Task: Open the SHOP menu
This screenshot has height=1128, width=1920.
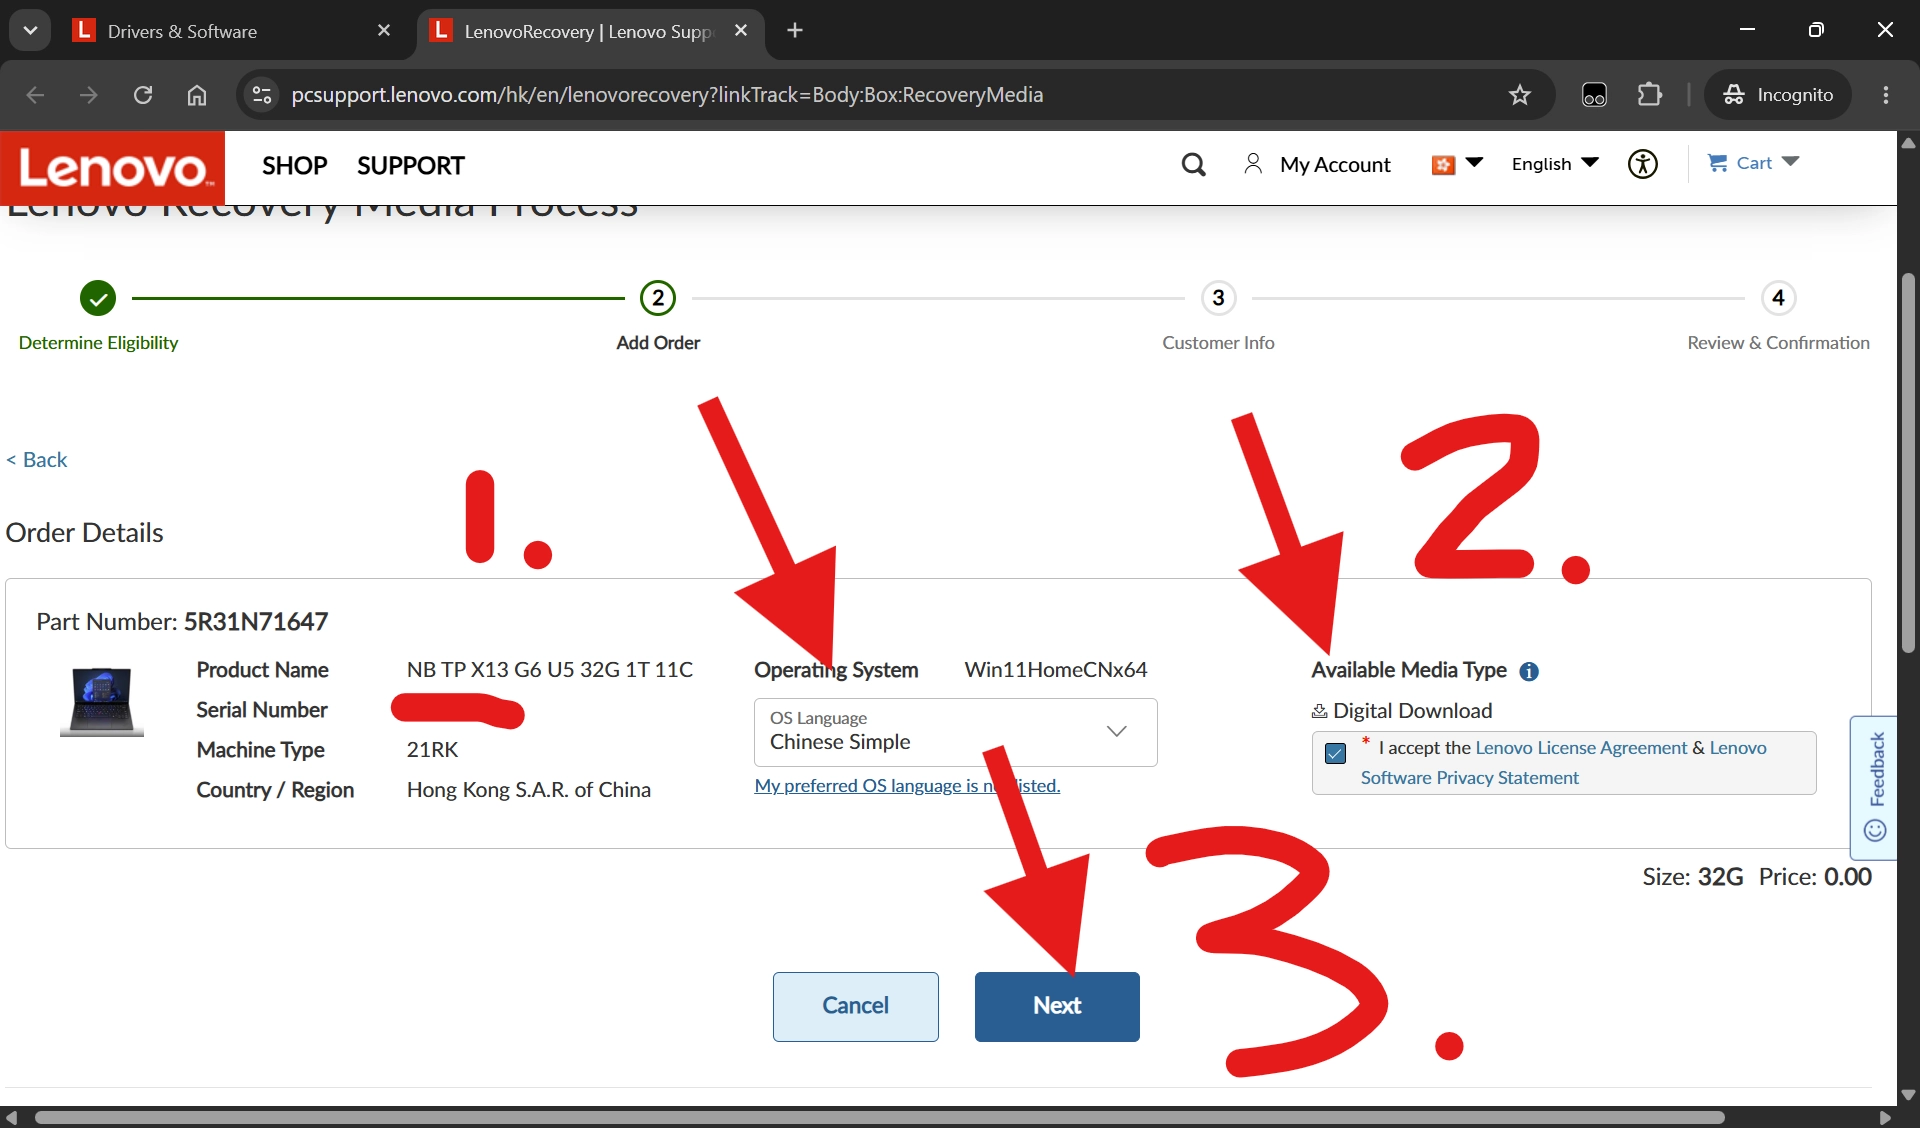Action: [x=294, y=166]
